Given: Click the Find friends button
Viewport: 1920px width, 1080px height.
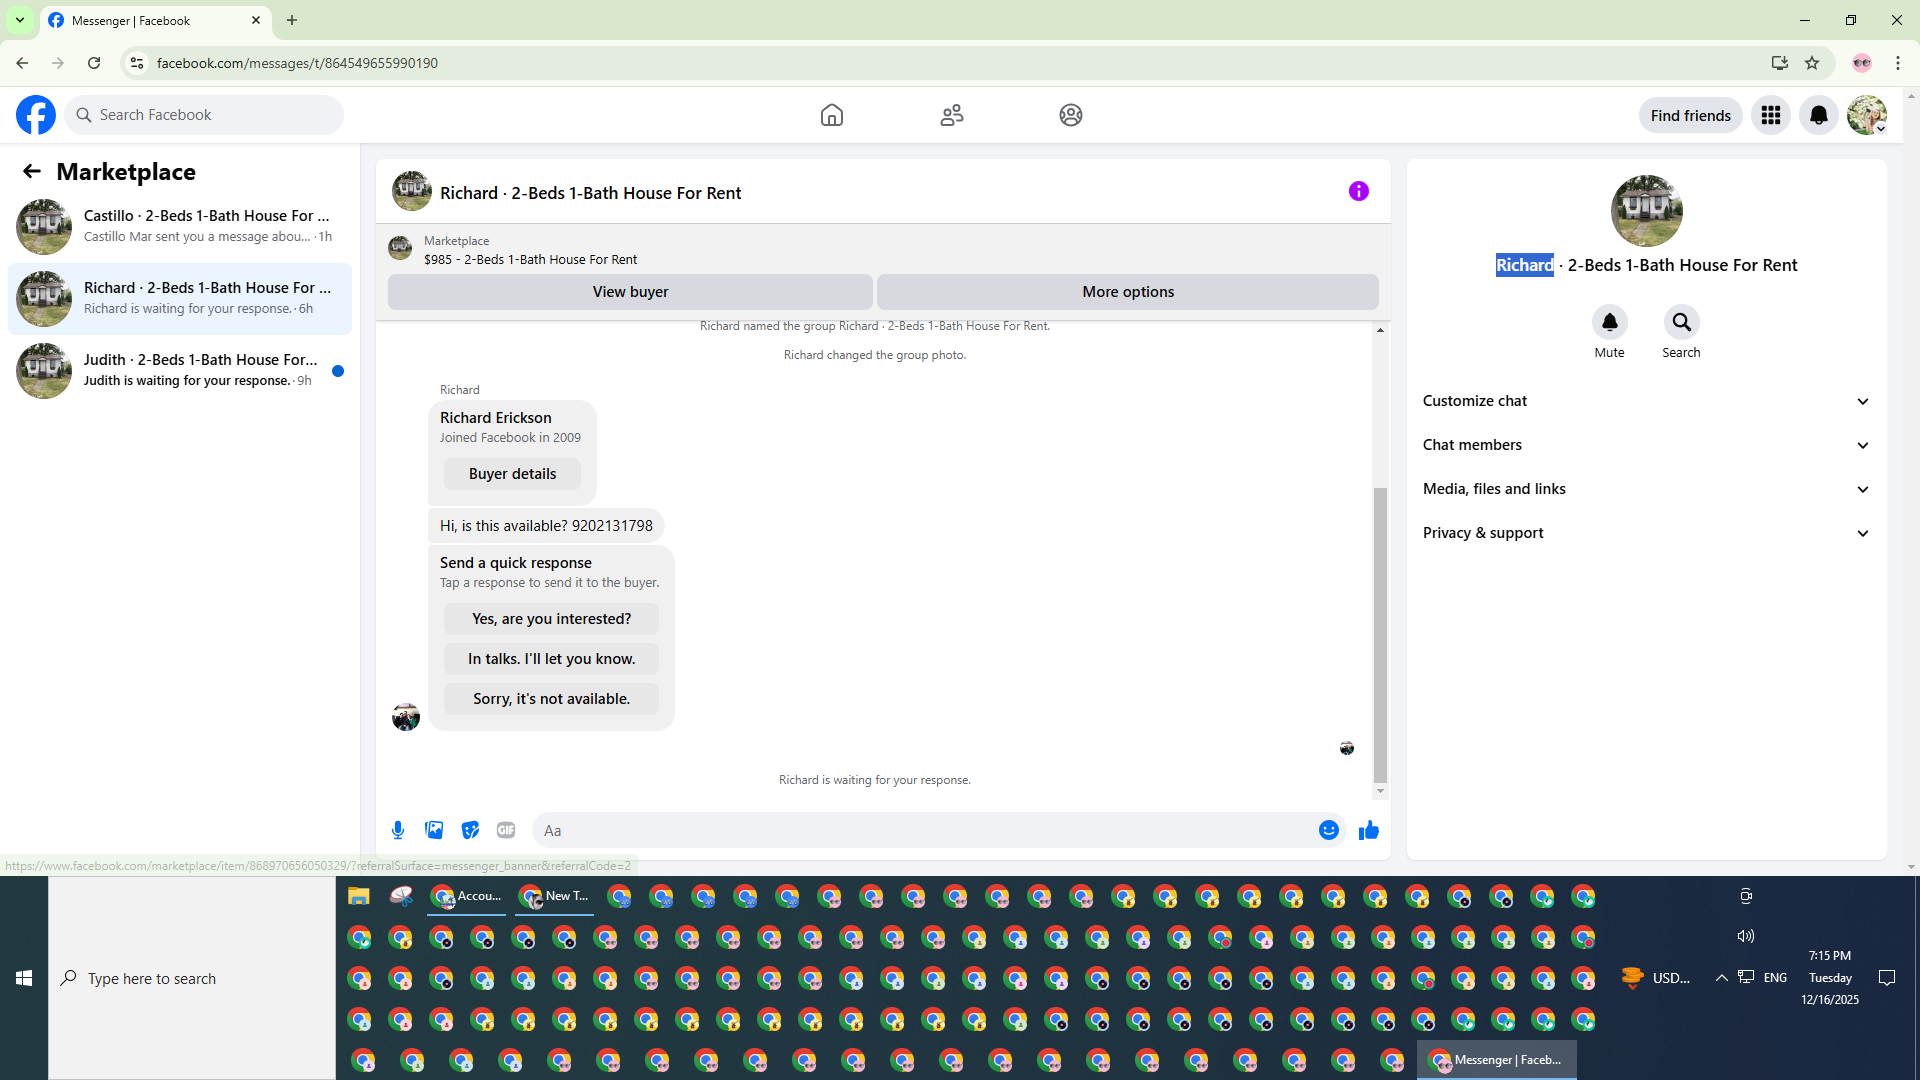Looking at the screenshot, I should pos(1690,115).
